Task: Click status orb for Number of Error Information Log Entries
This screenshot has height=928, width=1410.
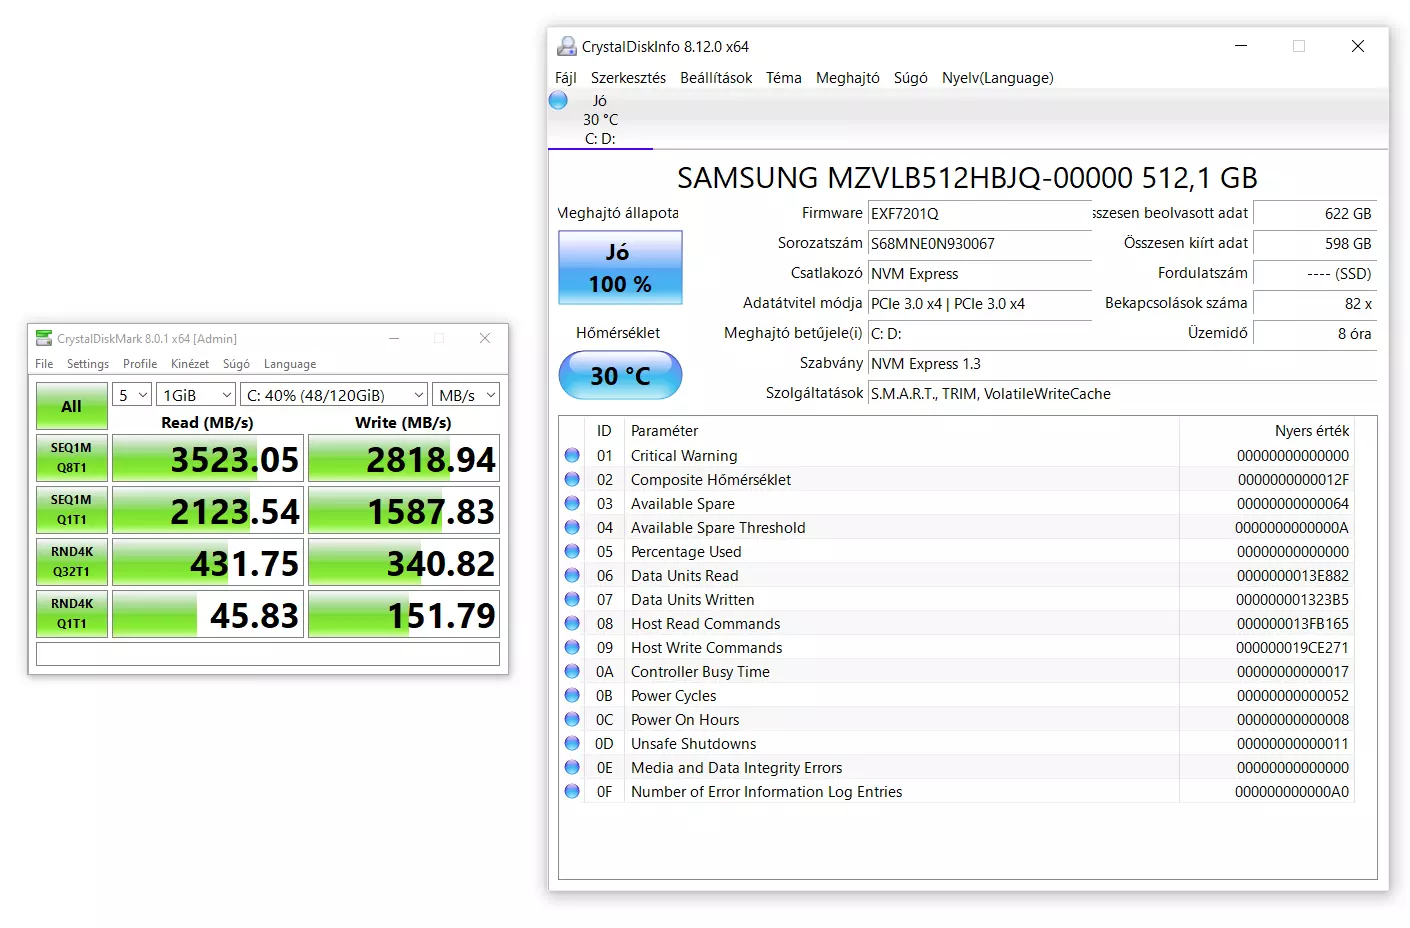Action: 572,791
